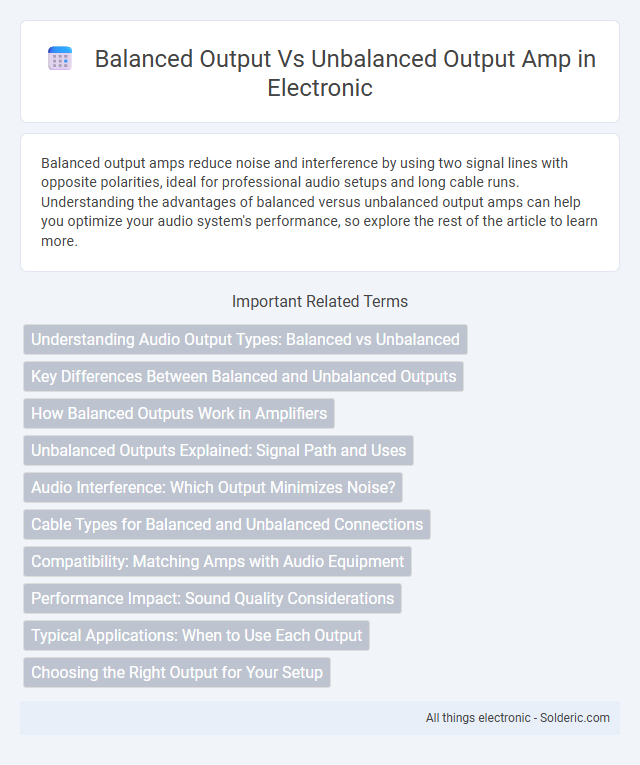
Task: Click the introductory paragraph about balanced output amps
Action: [320, 201]
